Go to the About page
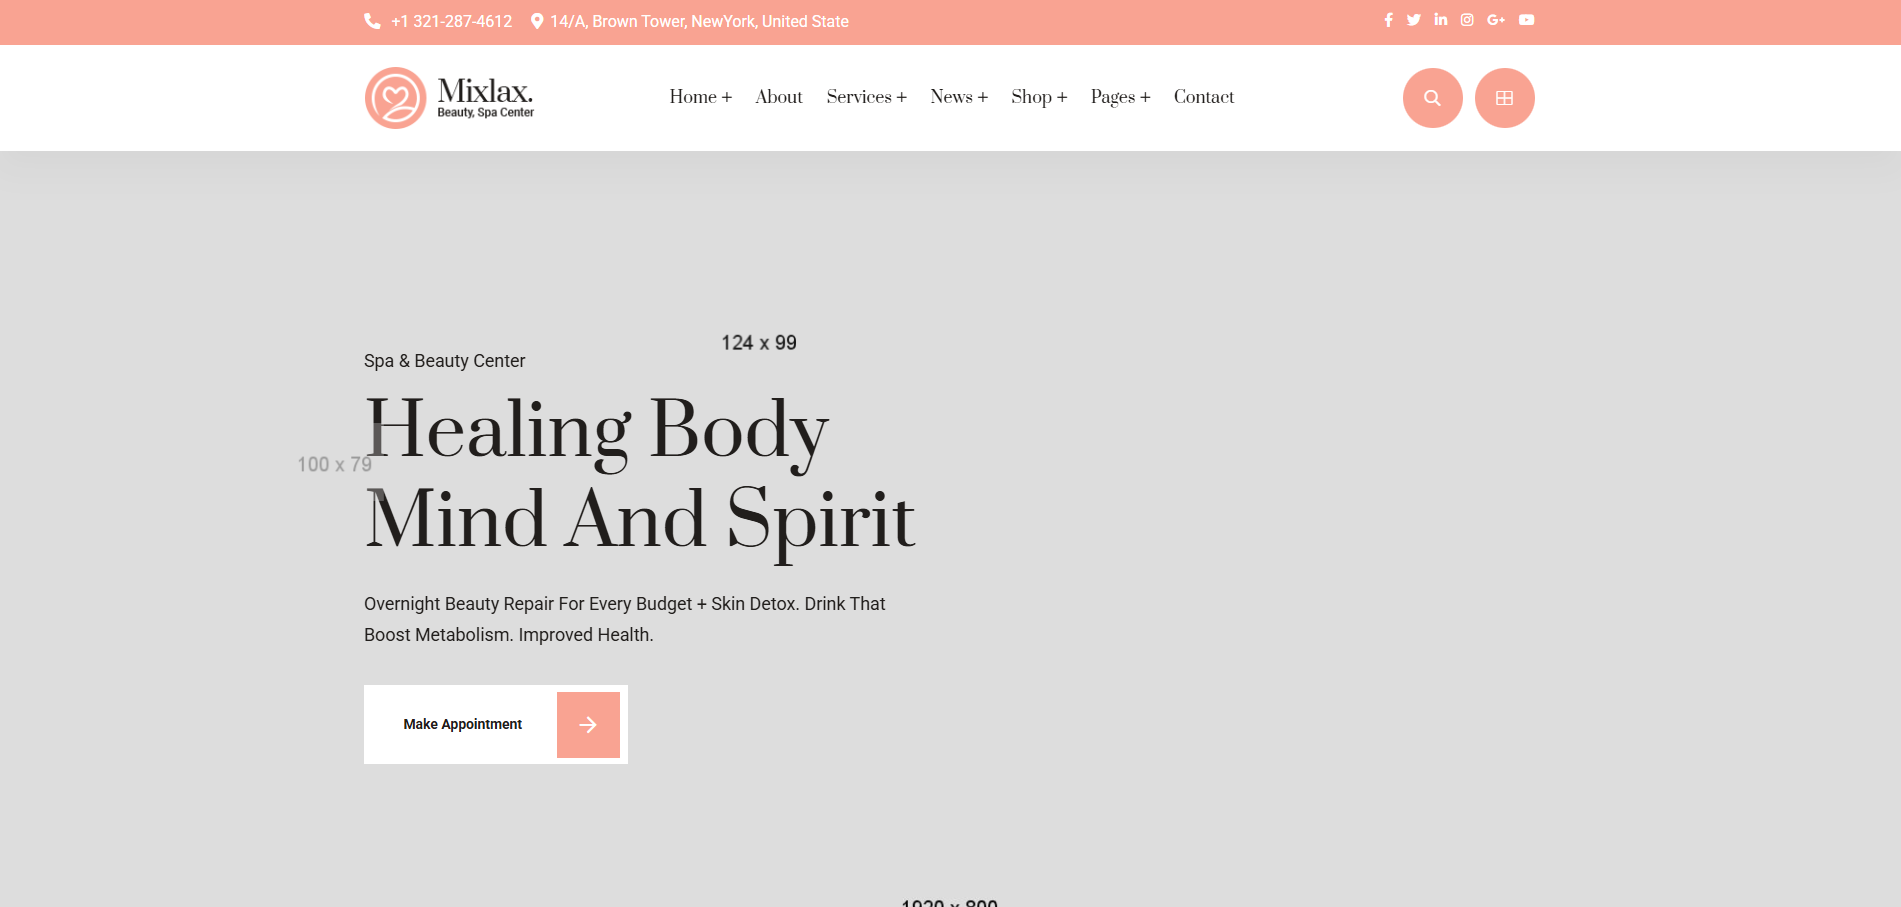1901x907 pixels. click(x=778, y=97)
